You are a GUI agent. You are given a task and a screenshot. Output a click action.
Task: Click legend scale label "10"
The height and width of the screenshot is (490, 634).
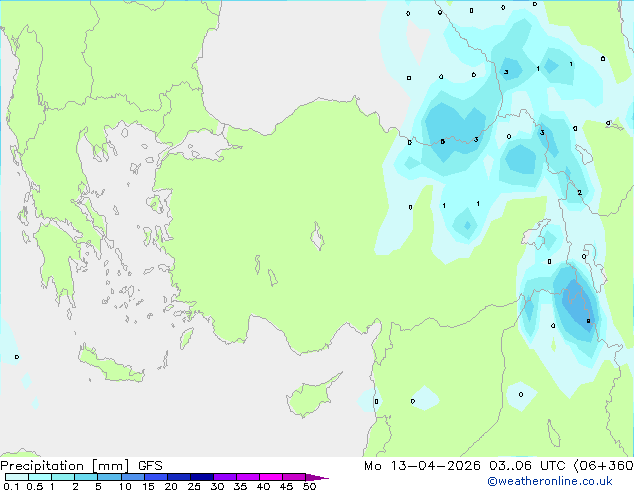125,486
